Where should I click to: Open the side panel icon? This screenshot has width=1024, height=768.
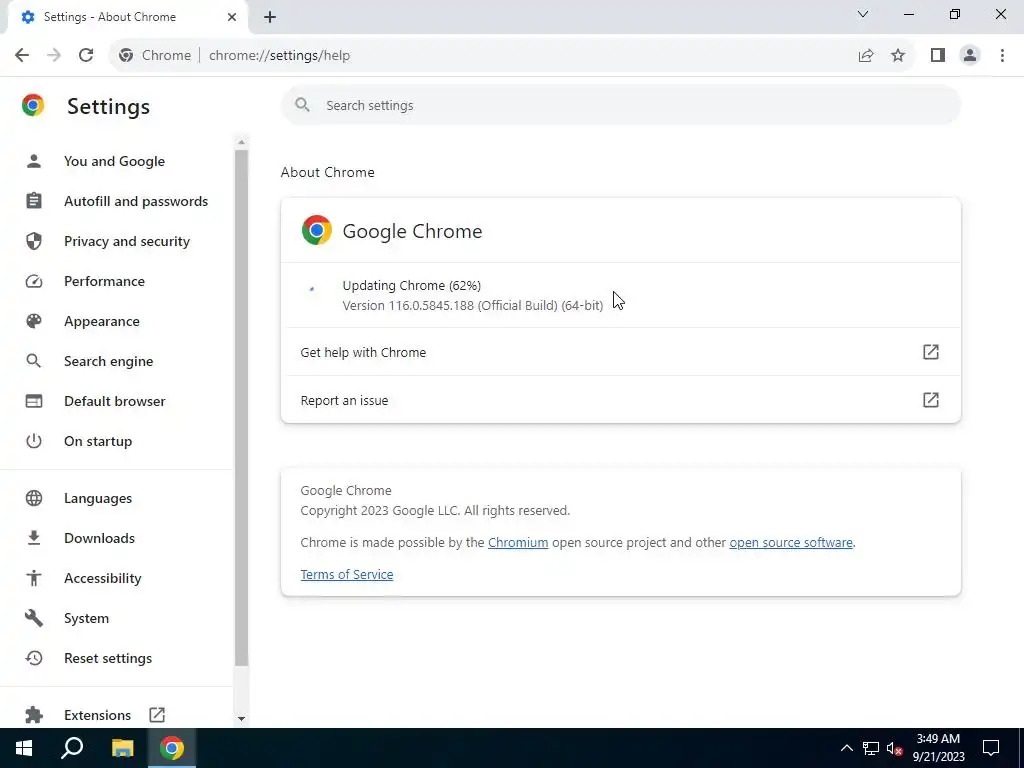click(938, 56)
